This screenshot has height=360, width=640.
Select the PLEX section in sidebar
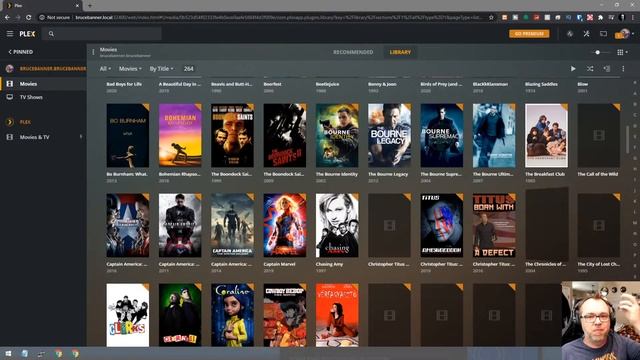25,122
